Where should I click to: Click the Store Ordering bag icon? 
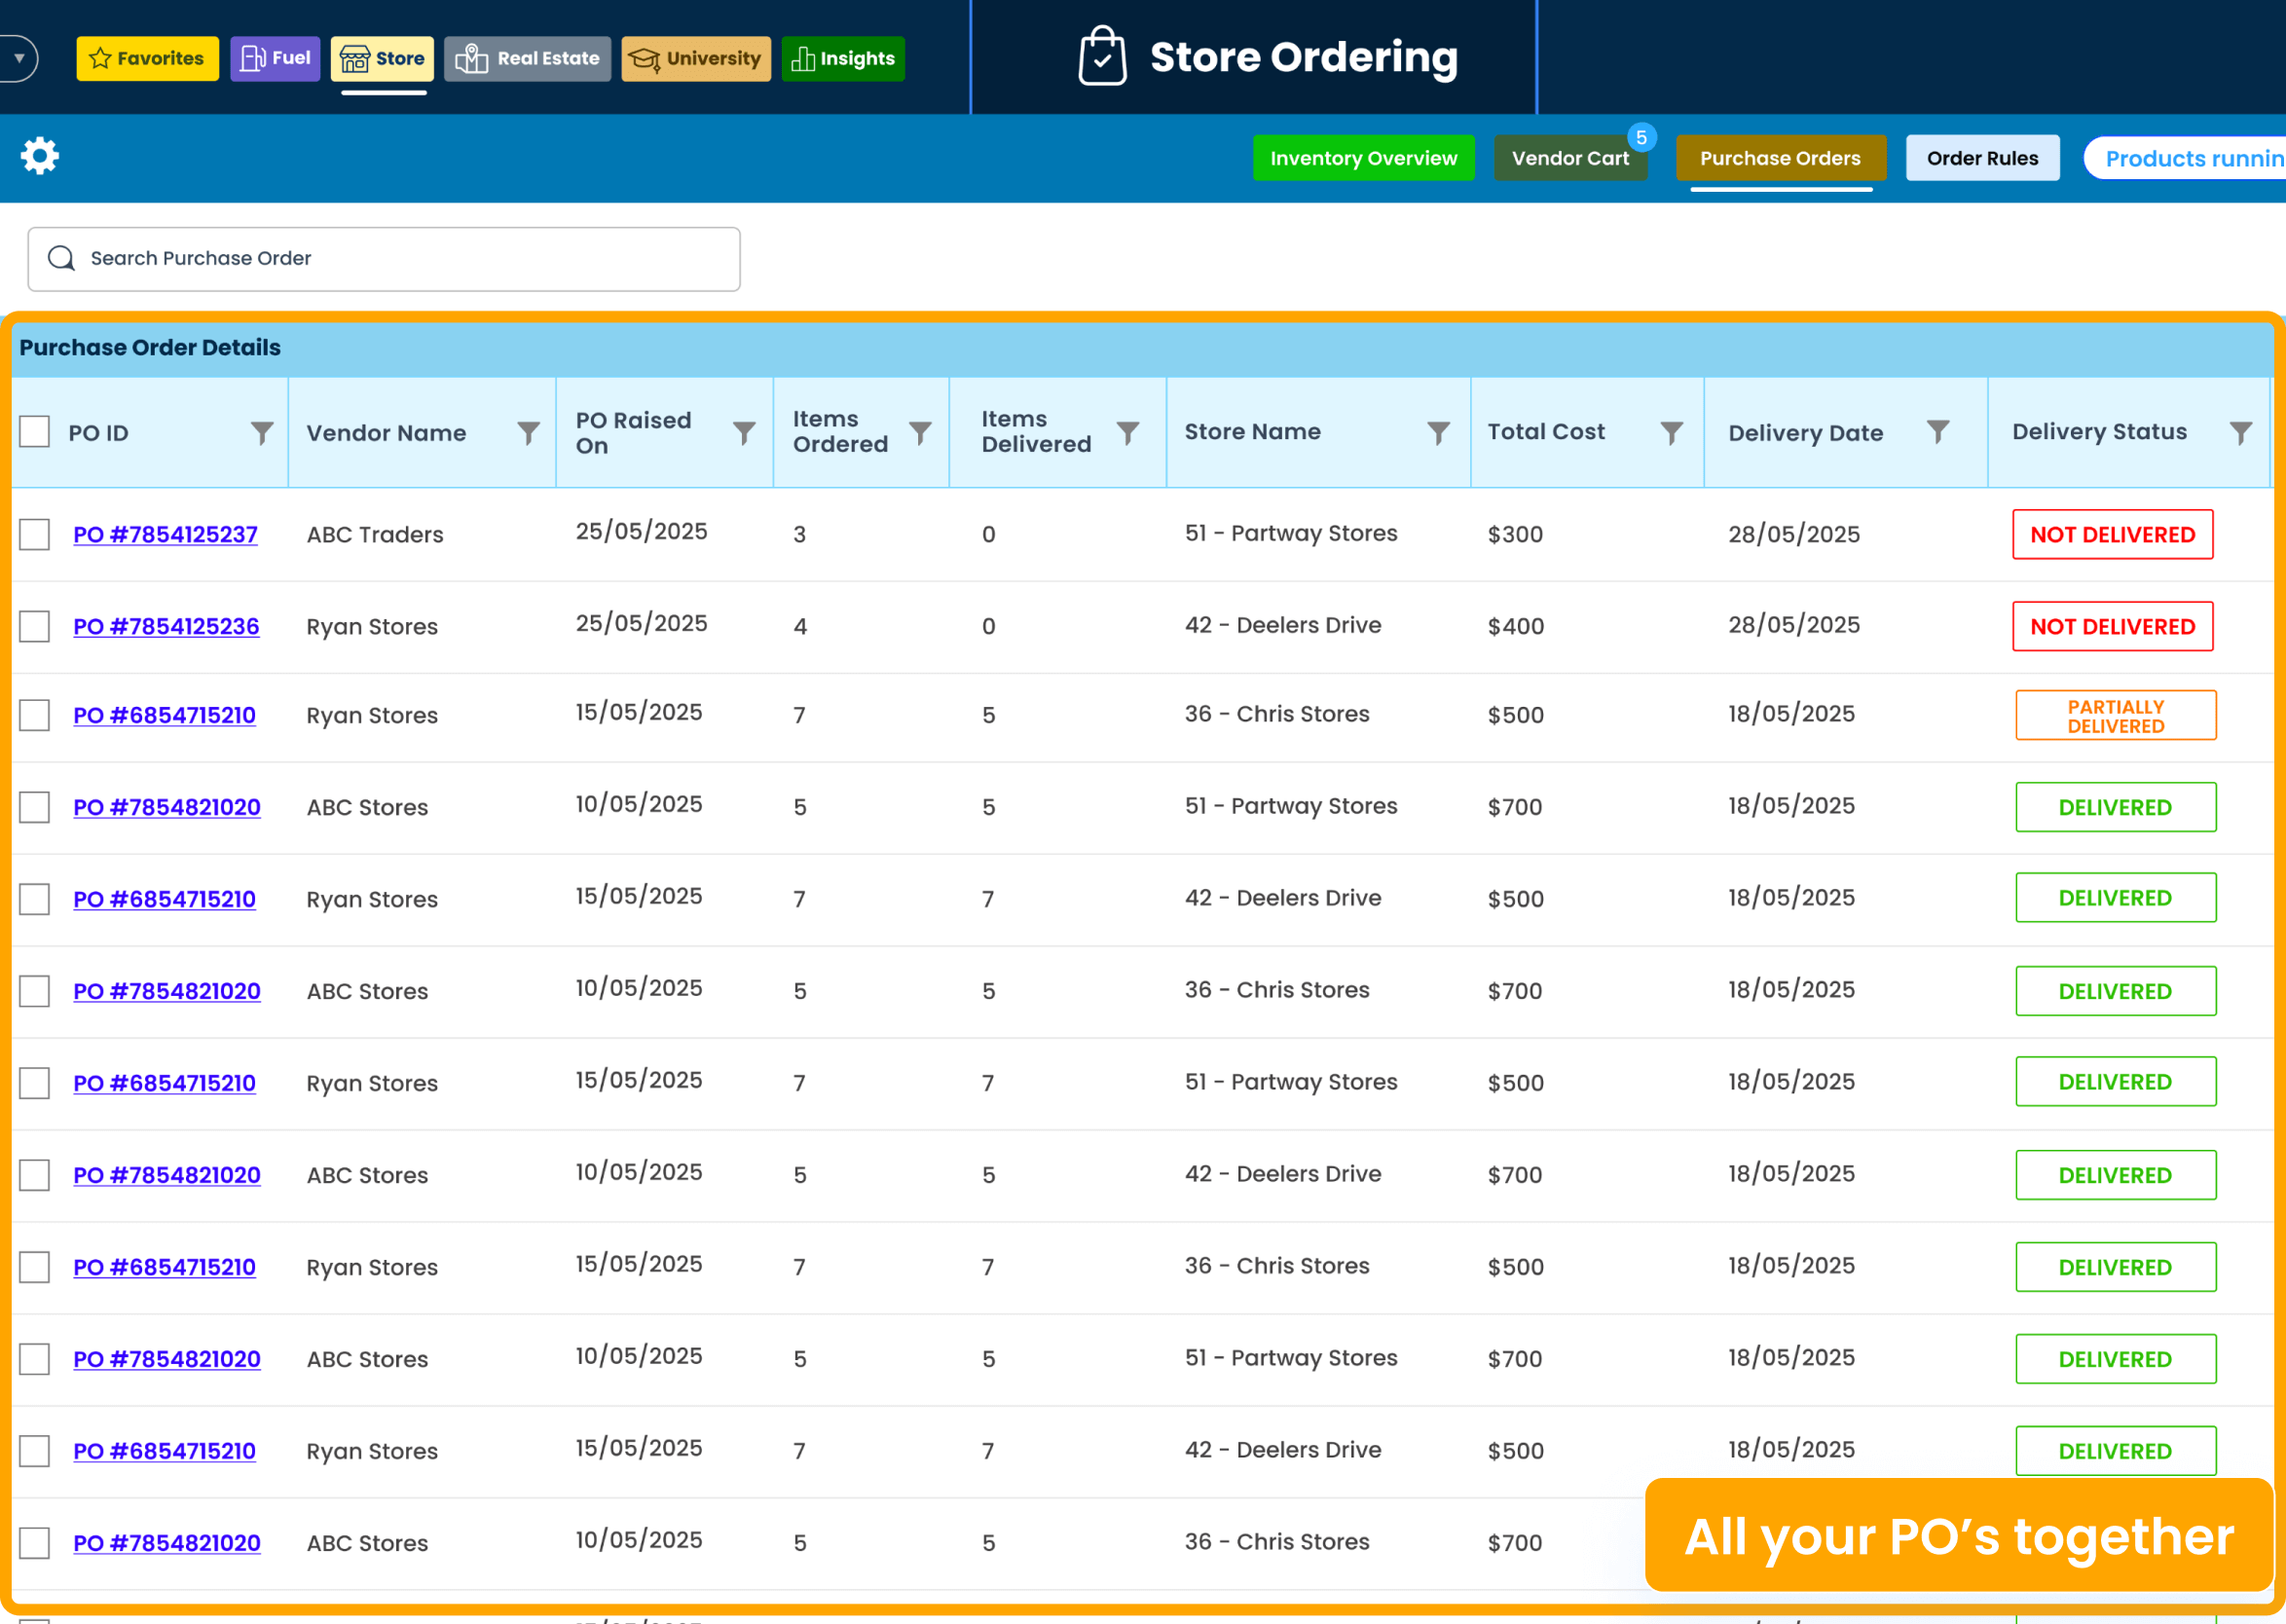point(1102,56)
